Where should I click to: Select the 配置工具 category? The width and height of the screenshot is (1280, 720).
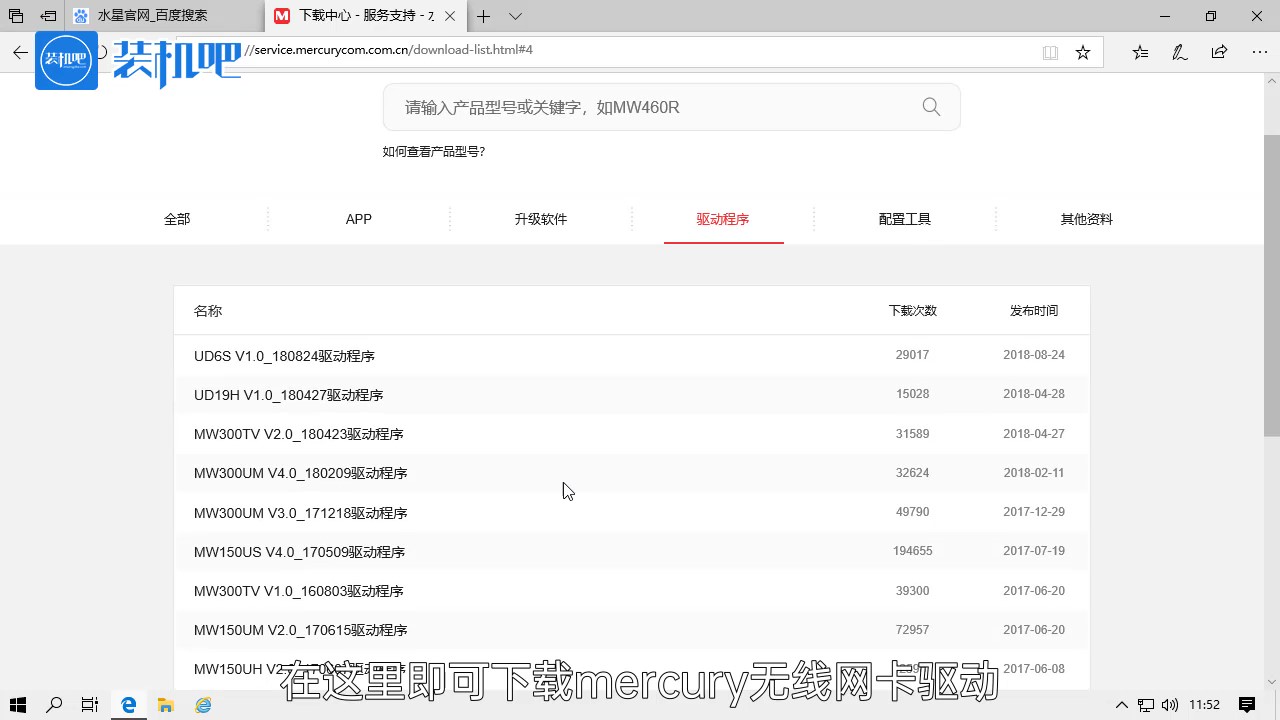pyautogui.click(x=904, y=219)
